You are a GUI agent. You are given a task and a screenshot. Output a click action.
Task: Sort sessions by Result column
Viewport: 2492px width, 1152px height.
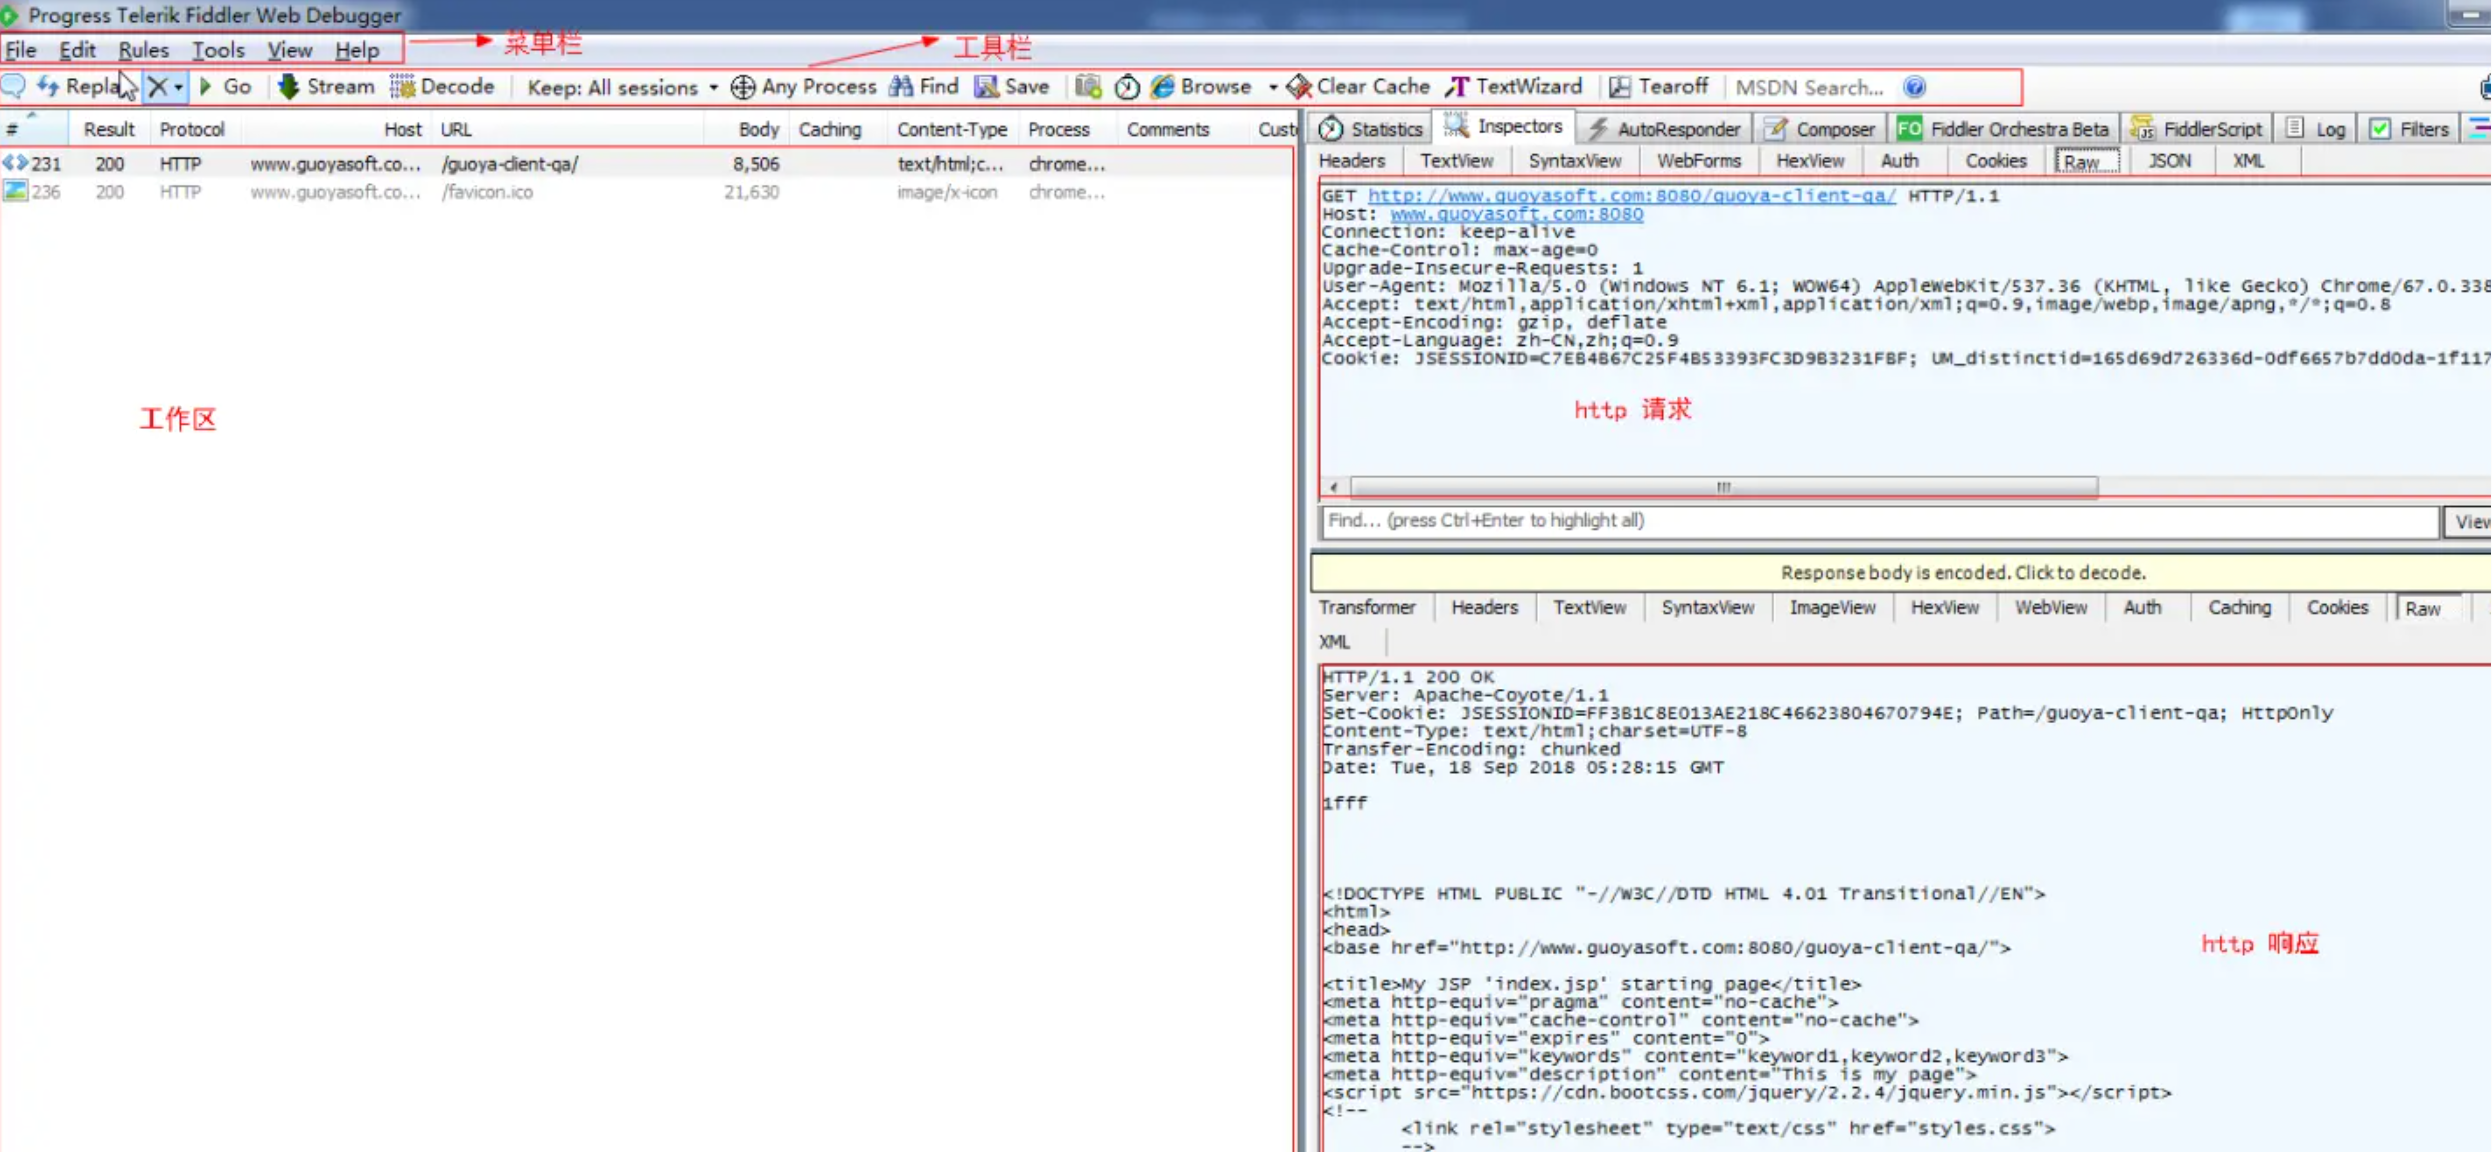click(x=108, y=130)
